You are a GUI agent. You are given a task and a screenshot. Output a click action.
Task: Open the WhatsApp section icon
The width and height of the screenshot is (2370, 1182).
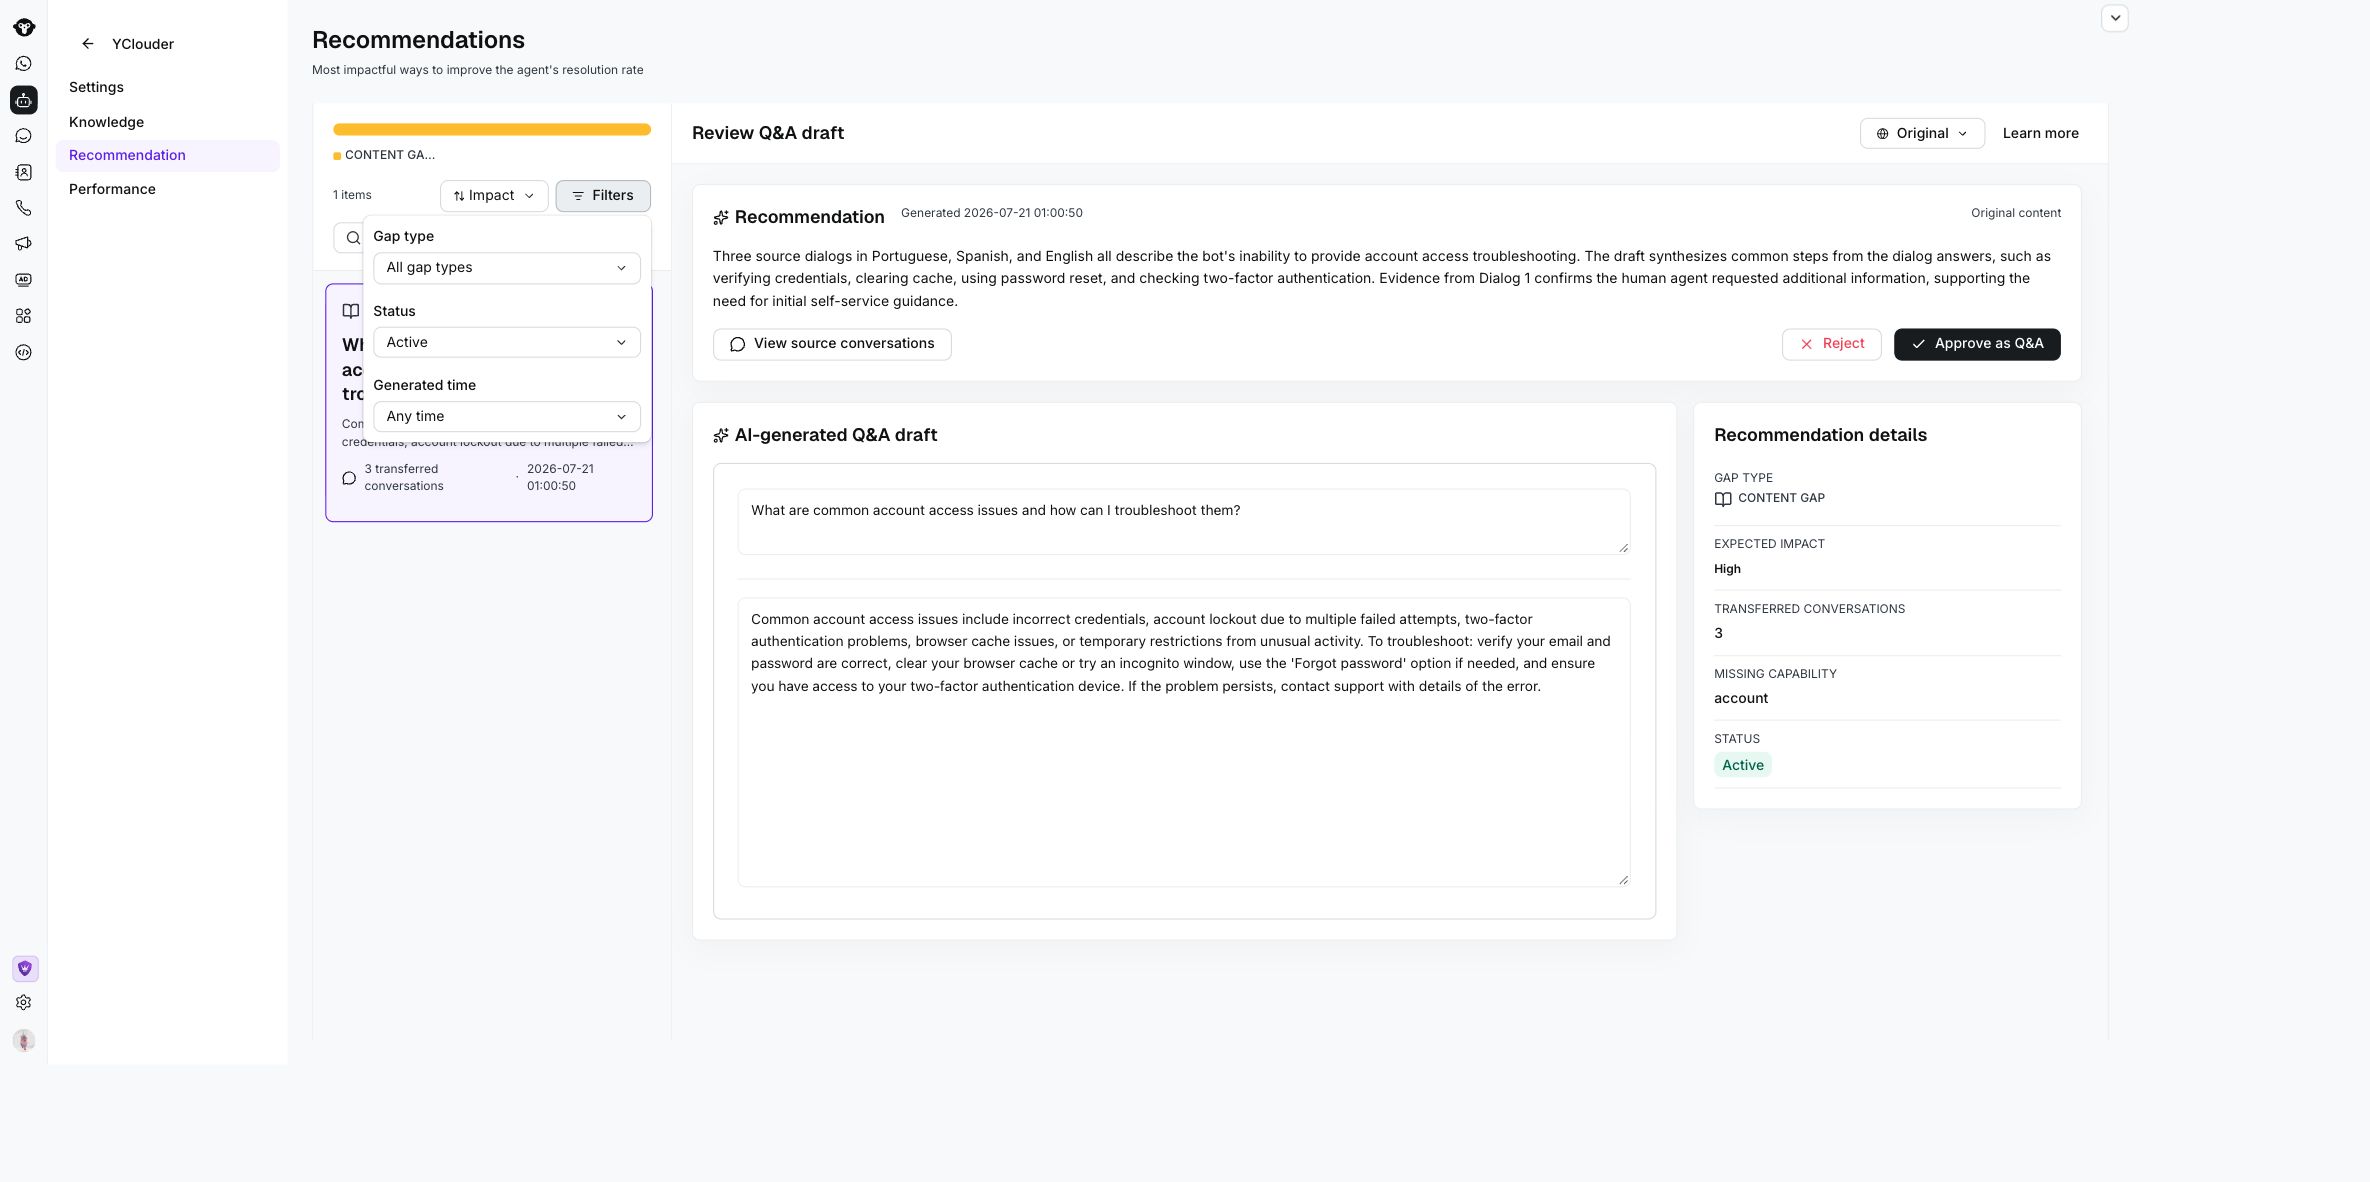click(x=24, y=64)
